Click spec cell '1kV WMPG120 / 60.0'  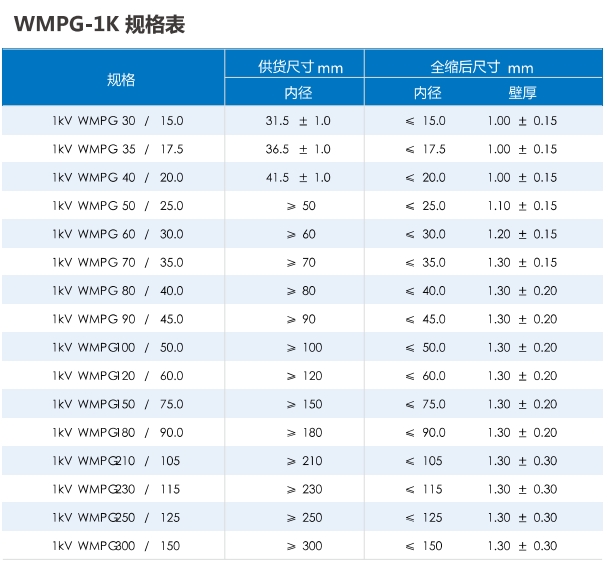click(118, 376)
